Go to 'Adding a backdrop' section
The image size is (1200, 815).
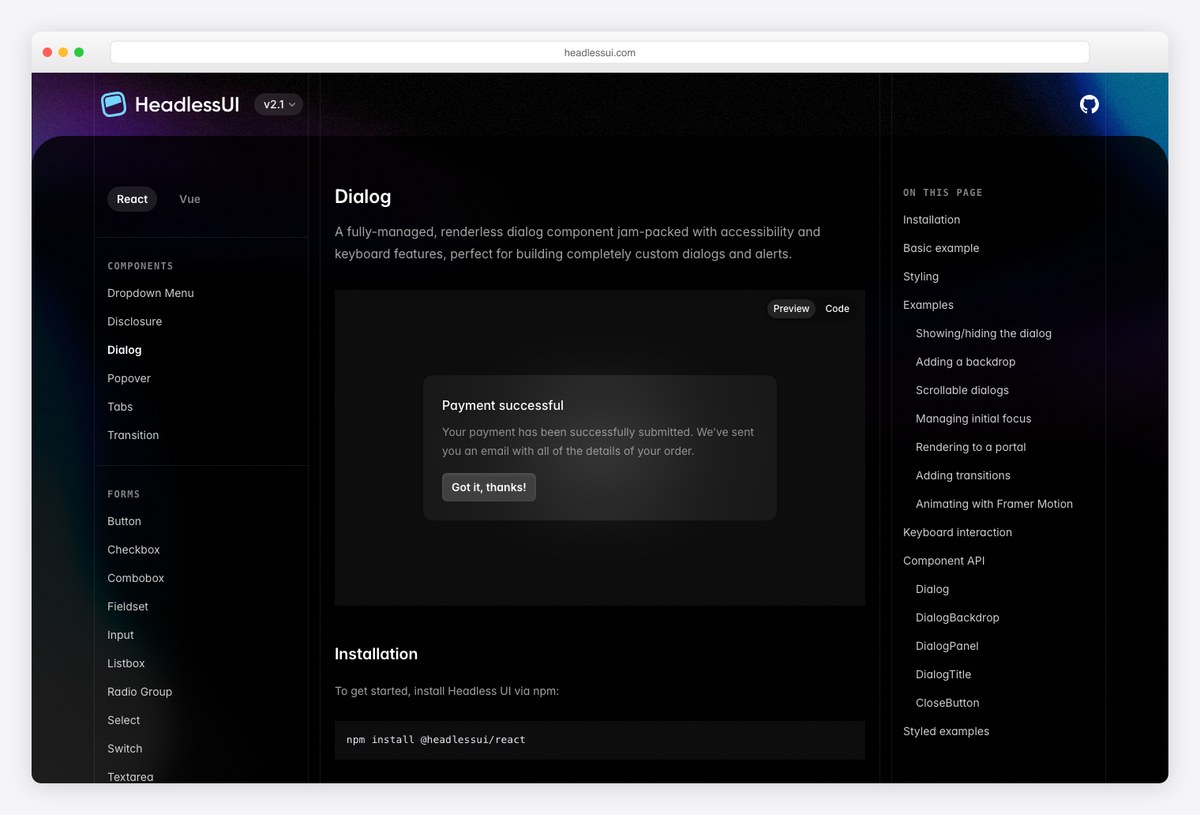click(965, 362)
